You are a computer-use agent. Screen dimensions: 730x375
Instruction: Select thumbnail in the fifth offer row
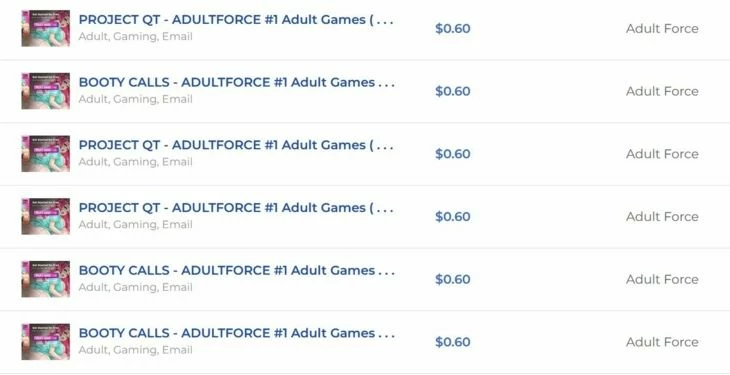point(46,279)
